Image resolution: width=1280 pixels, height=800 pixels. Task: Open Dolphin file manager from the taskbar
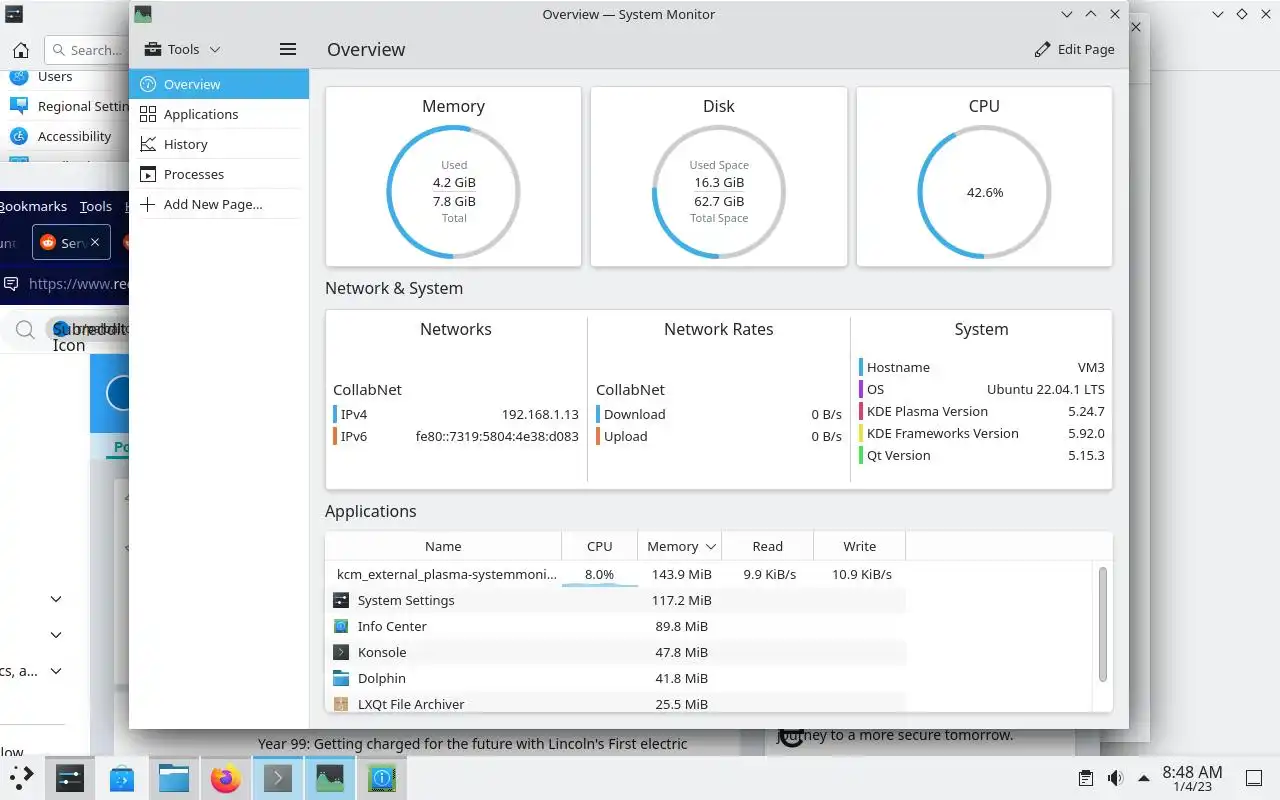click(x=174, y=778)
